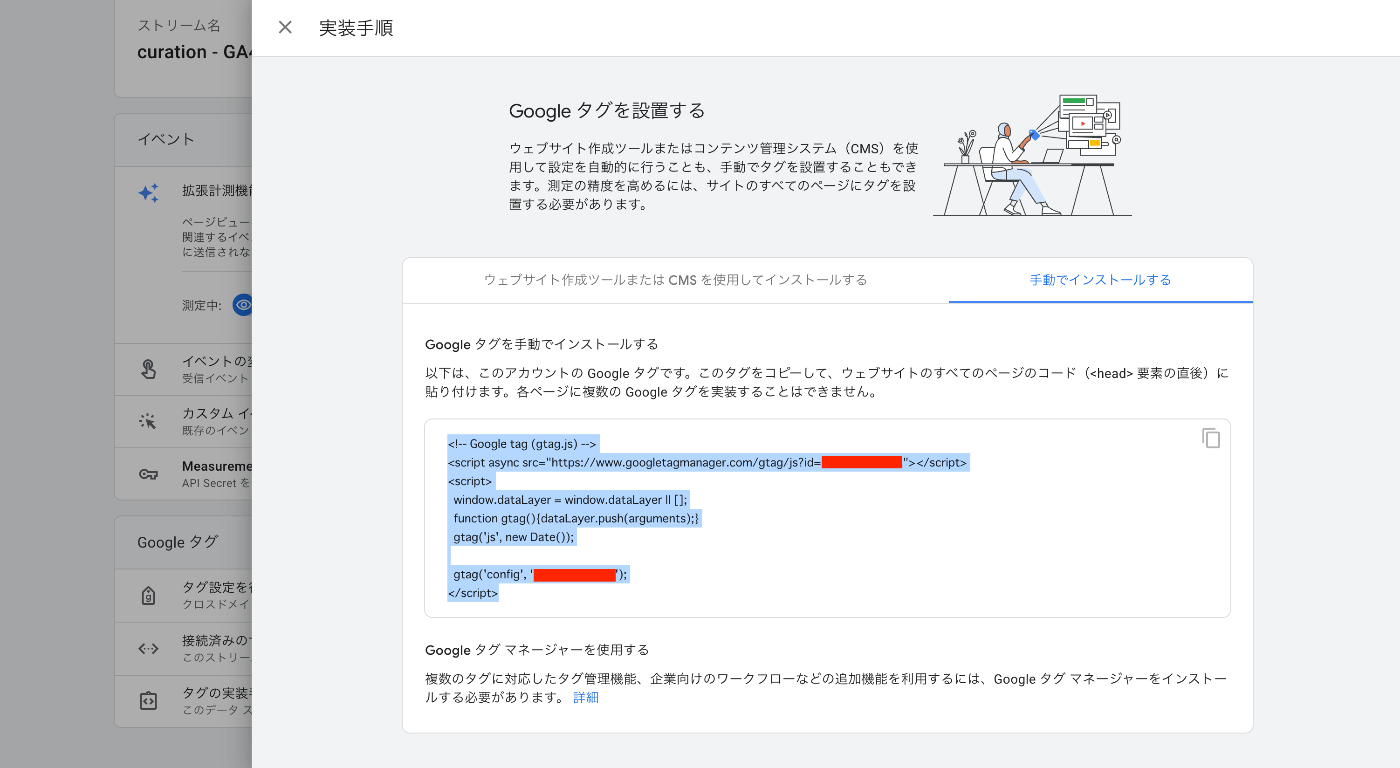Open the カスタム イベント row in background page

click(x=183, y=421)
